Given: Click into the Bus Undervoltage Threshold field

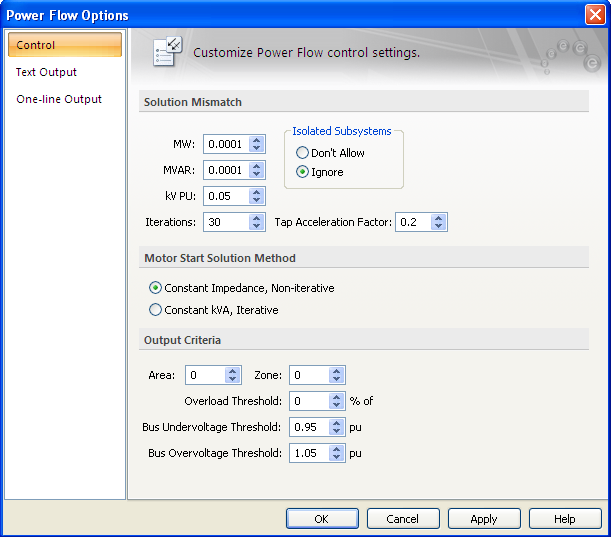Looking at the screenshot, I should point(308,427).
